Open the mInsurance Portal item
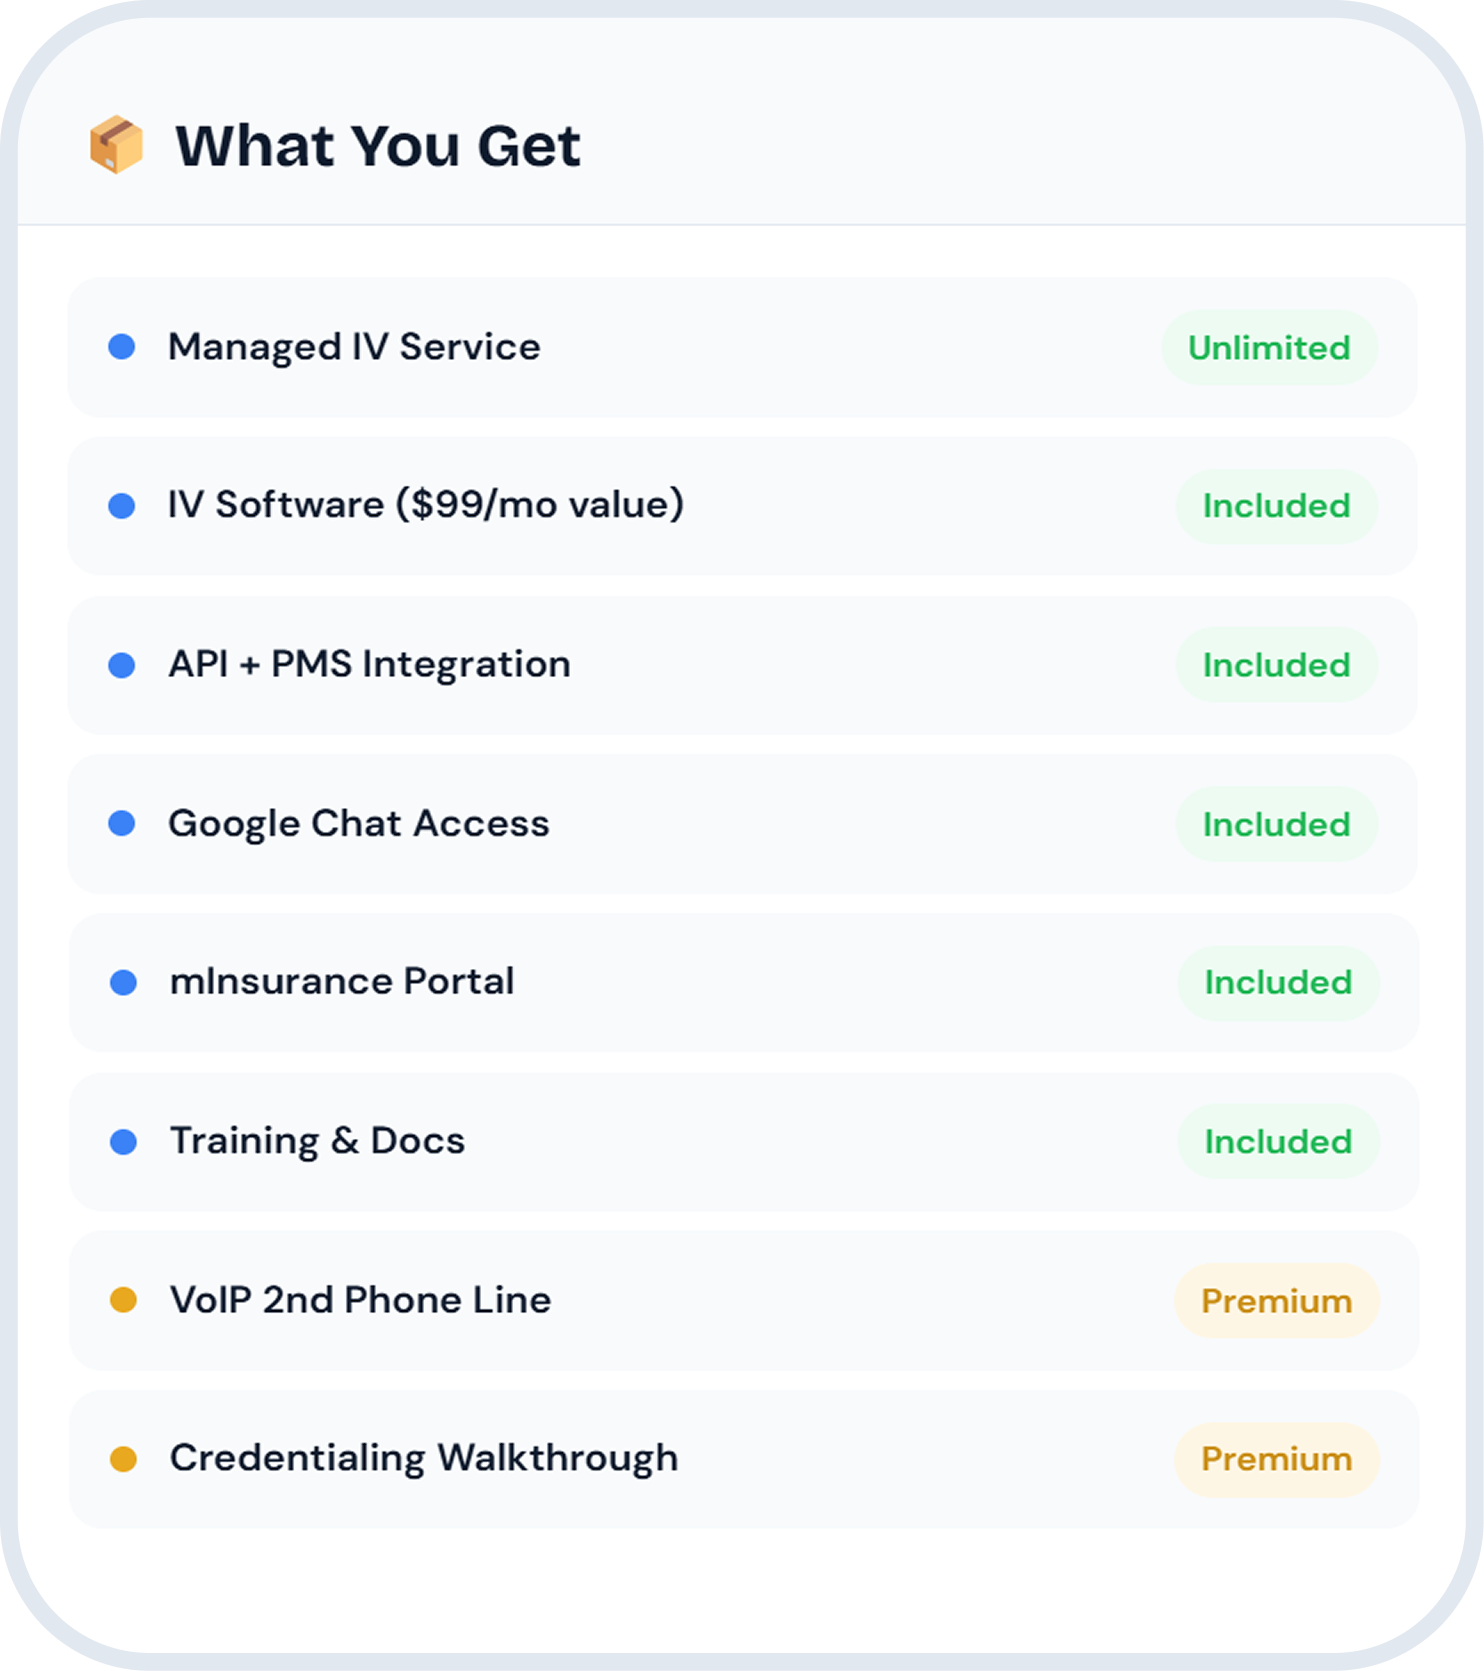1484x1671 pixels. point(342,981)
